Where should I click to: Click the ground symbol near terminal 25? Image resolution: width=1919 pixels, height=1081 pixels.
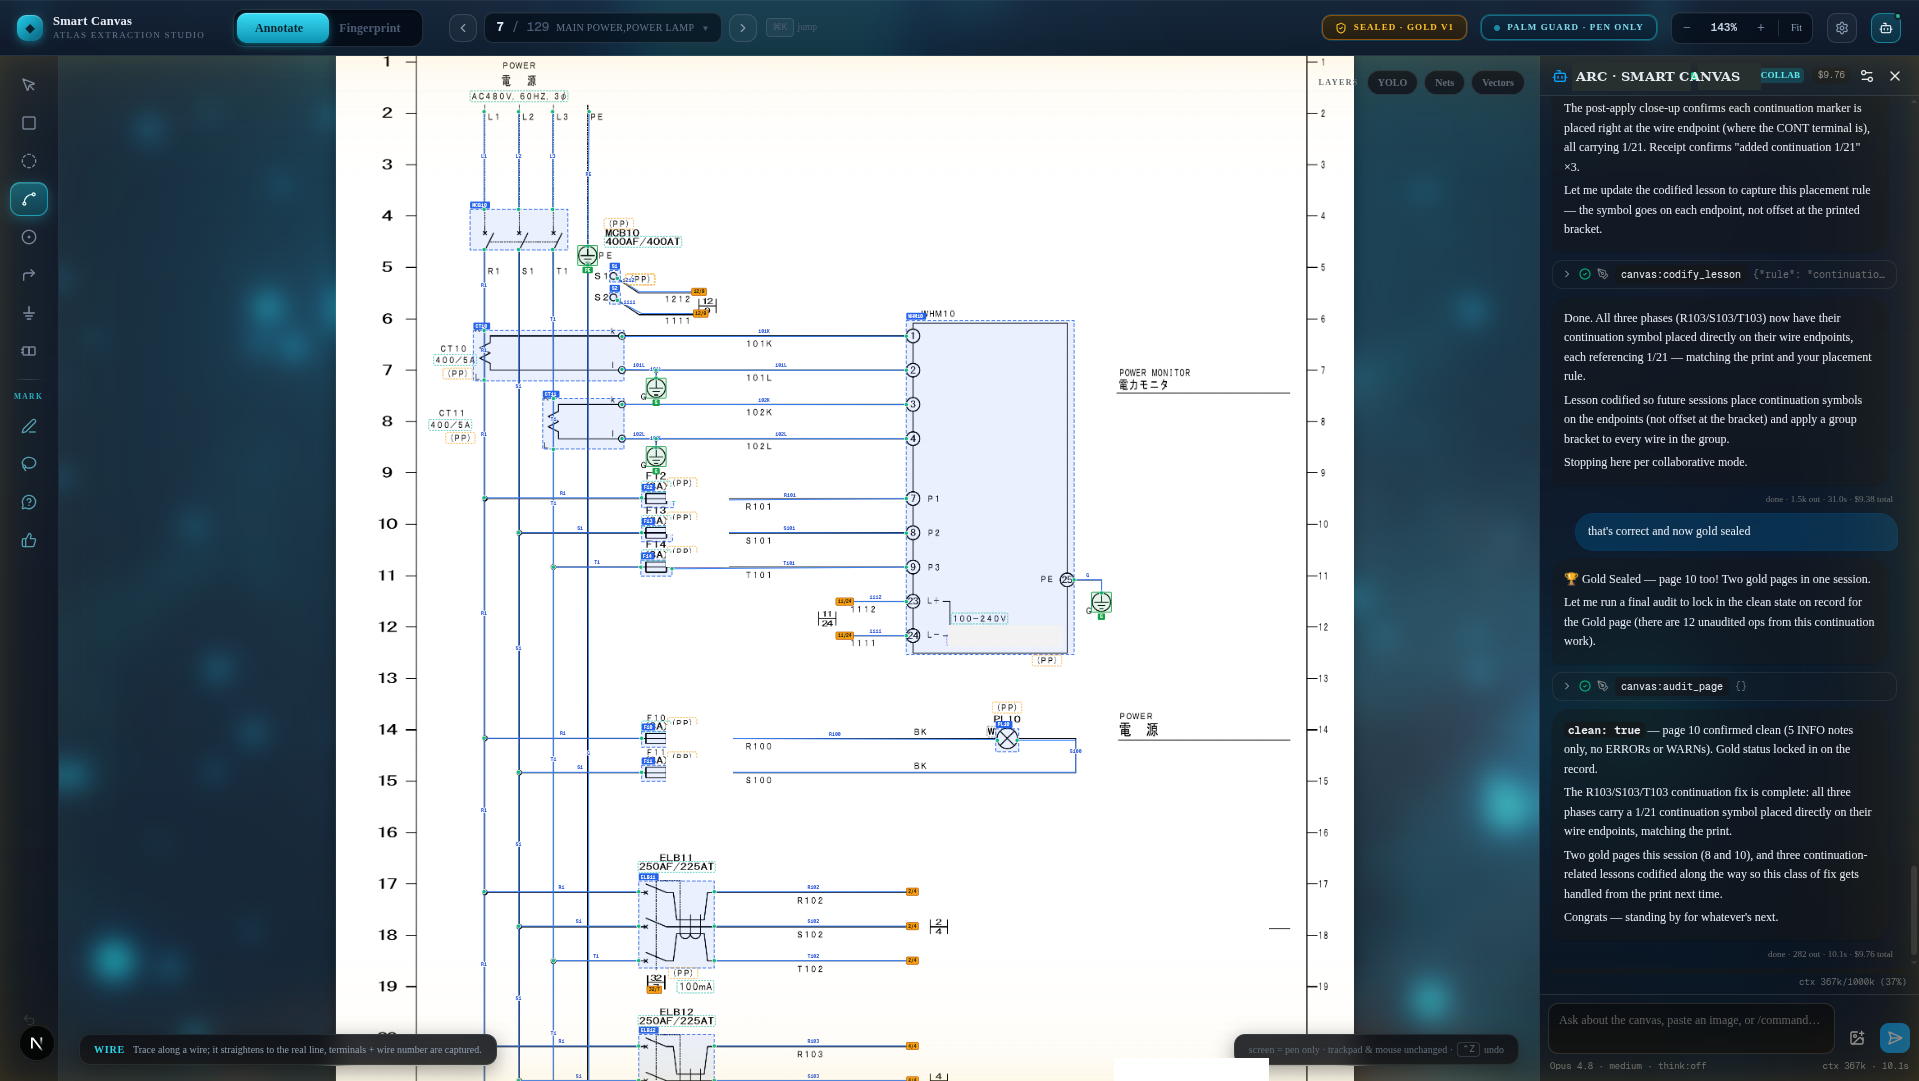[1101, 602]
